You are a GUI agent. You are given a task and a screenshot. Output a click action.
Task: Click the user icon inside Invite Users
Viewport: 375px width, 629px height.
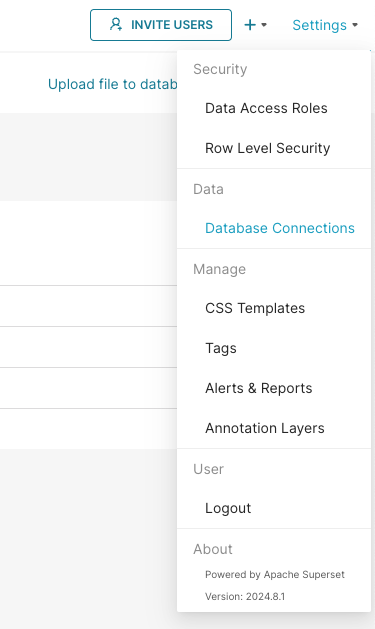coord(116,24)
